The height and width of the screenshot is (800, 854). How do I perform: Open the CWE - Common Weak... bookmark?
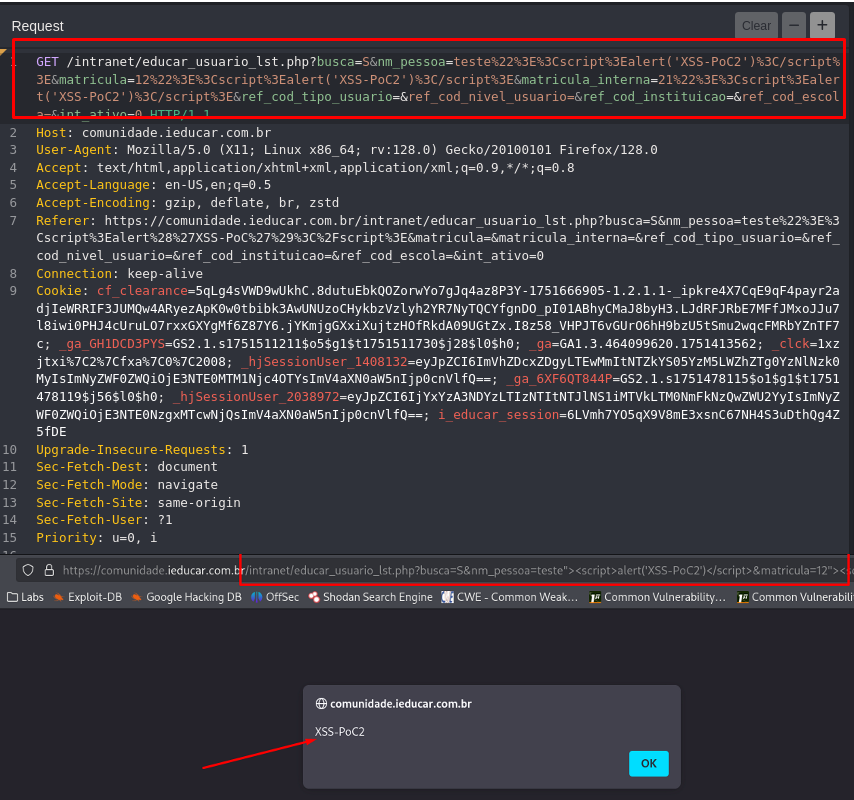(x=510, y=597)
